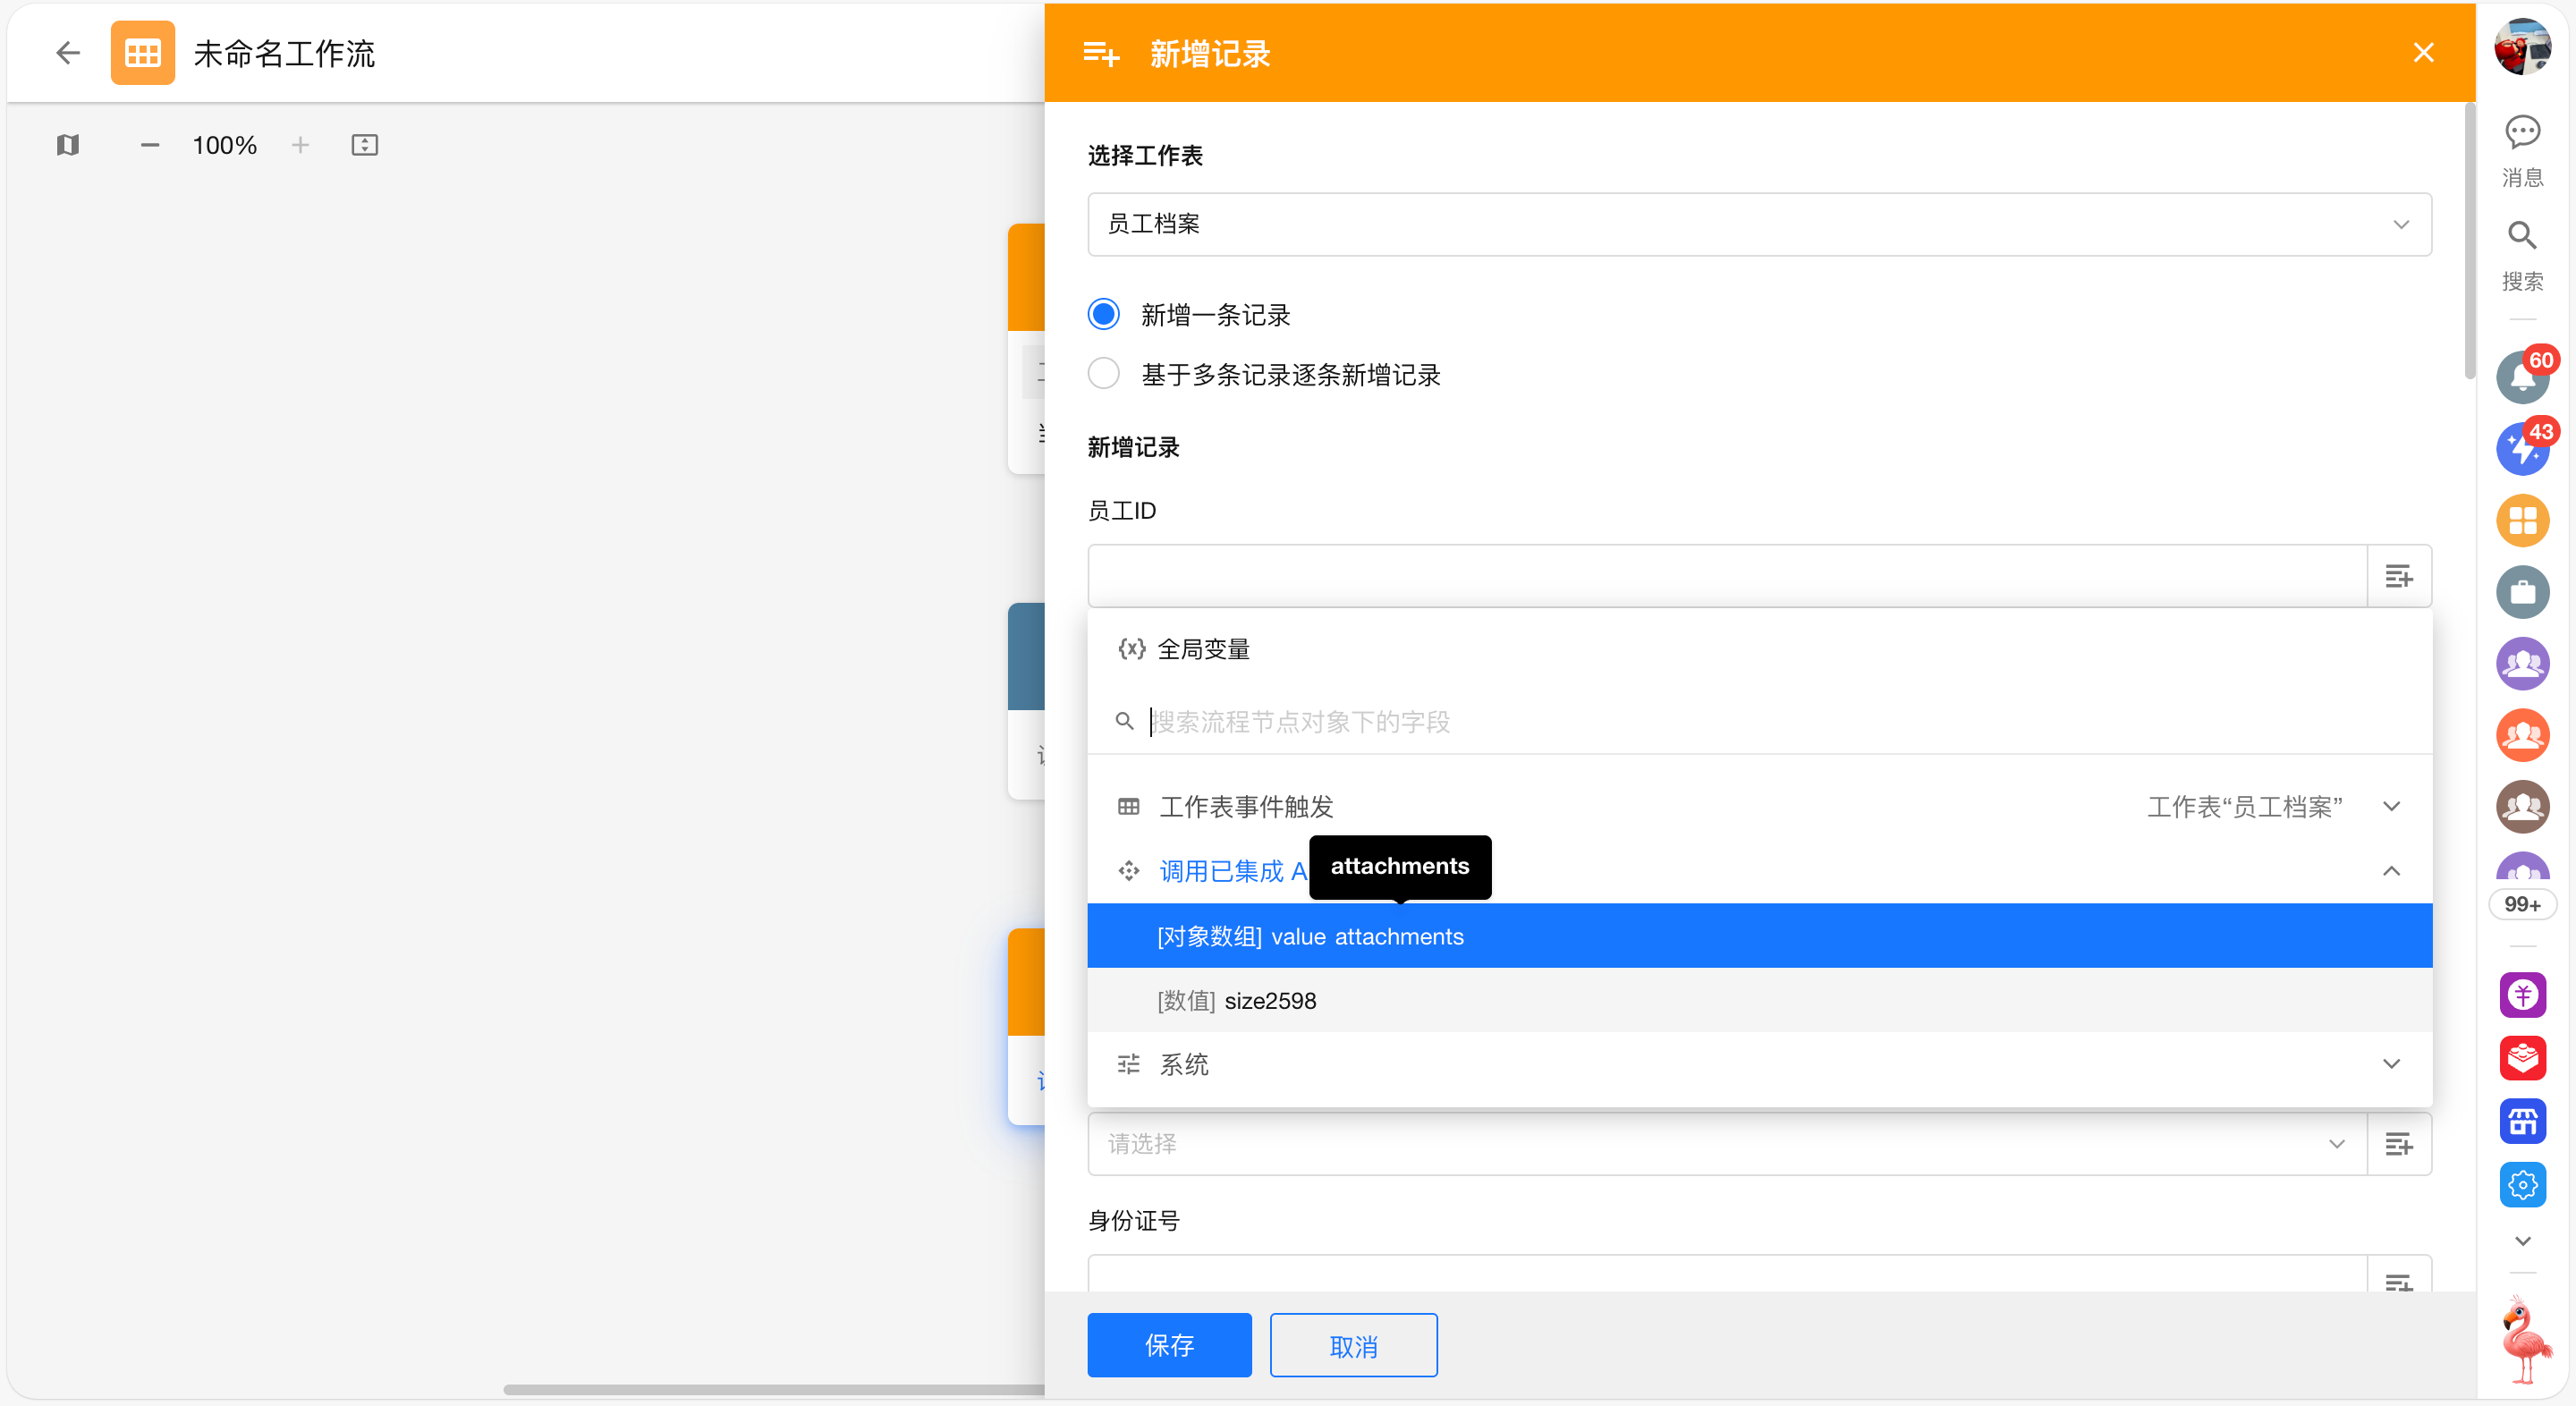The height and width of the screenshot is (1406, 2576).
Task: Click the blue settings gear icon
Action: (2521, 1185)
